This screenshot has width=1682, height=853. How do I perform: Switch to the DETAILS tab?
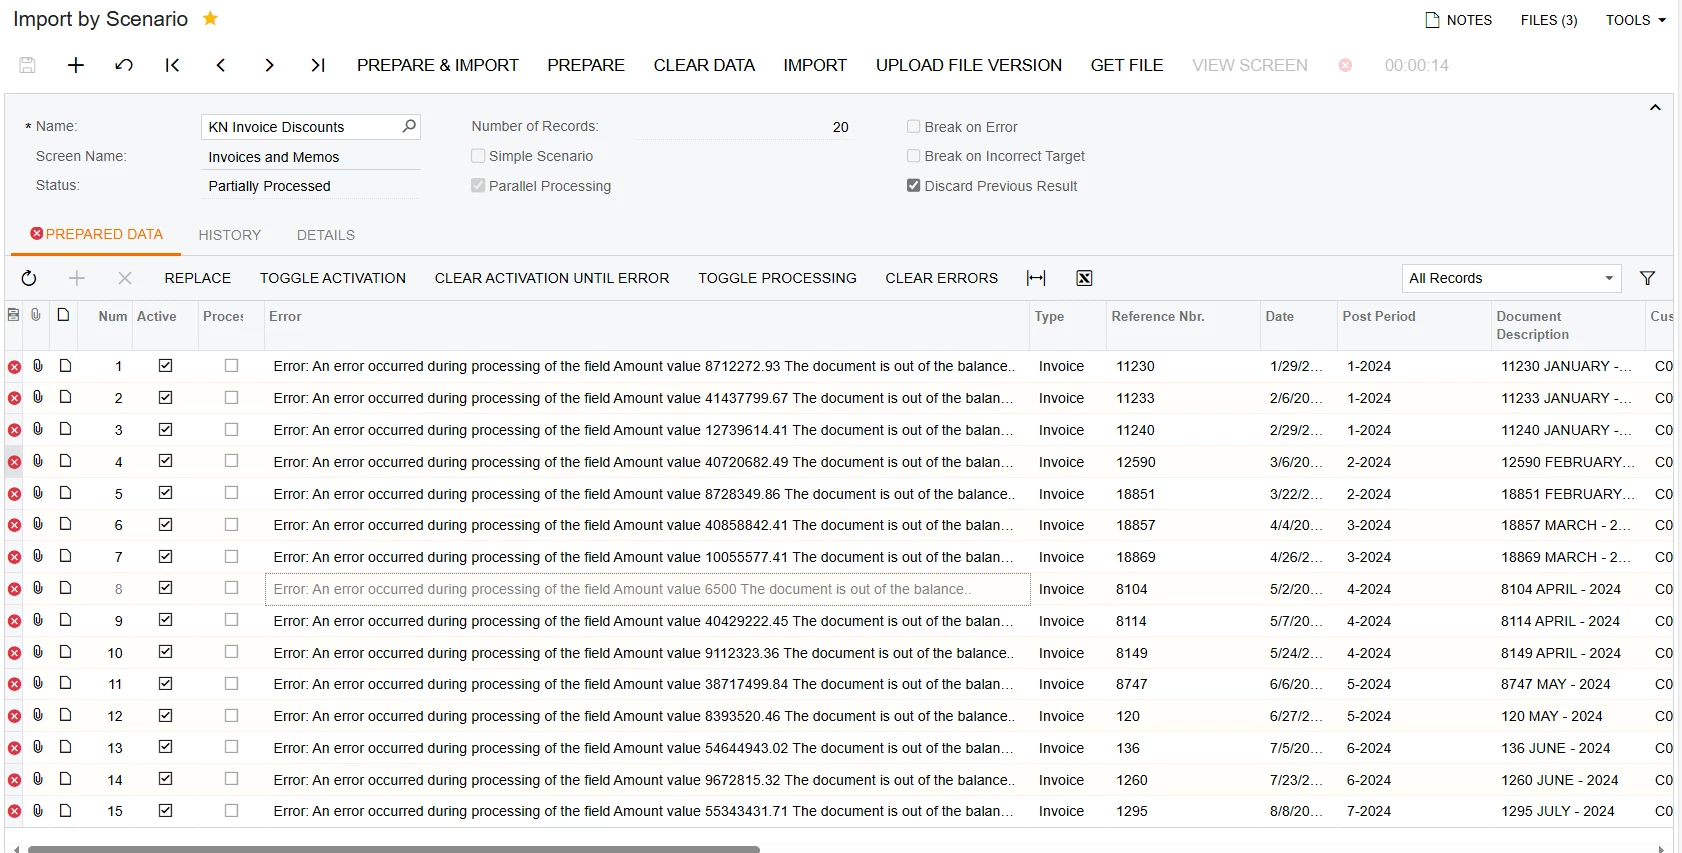pos(326,235)
